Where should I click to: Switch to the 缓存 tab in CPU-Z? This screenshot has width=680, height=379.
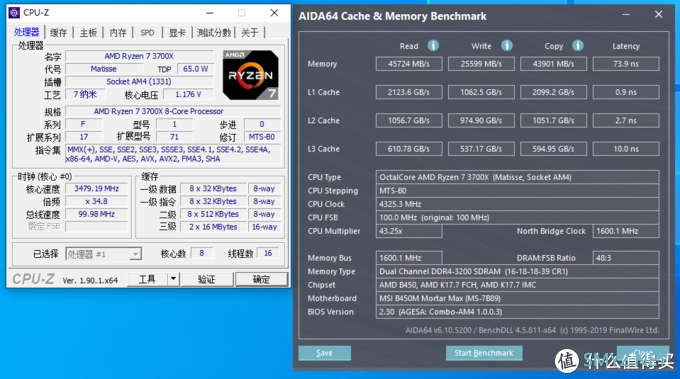coord(58,33)
